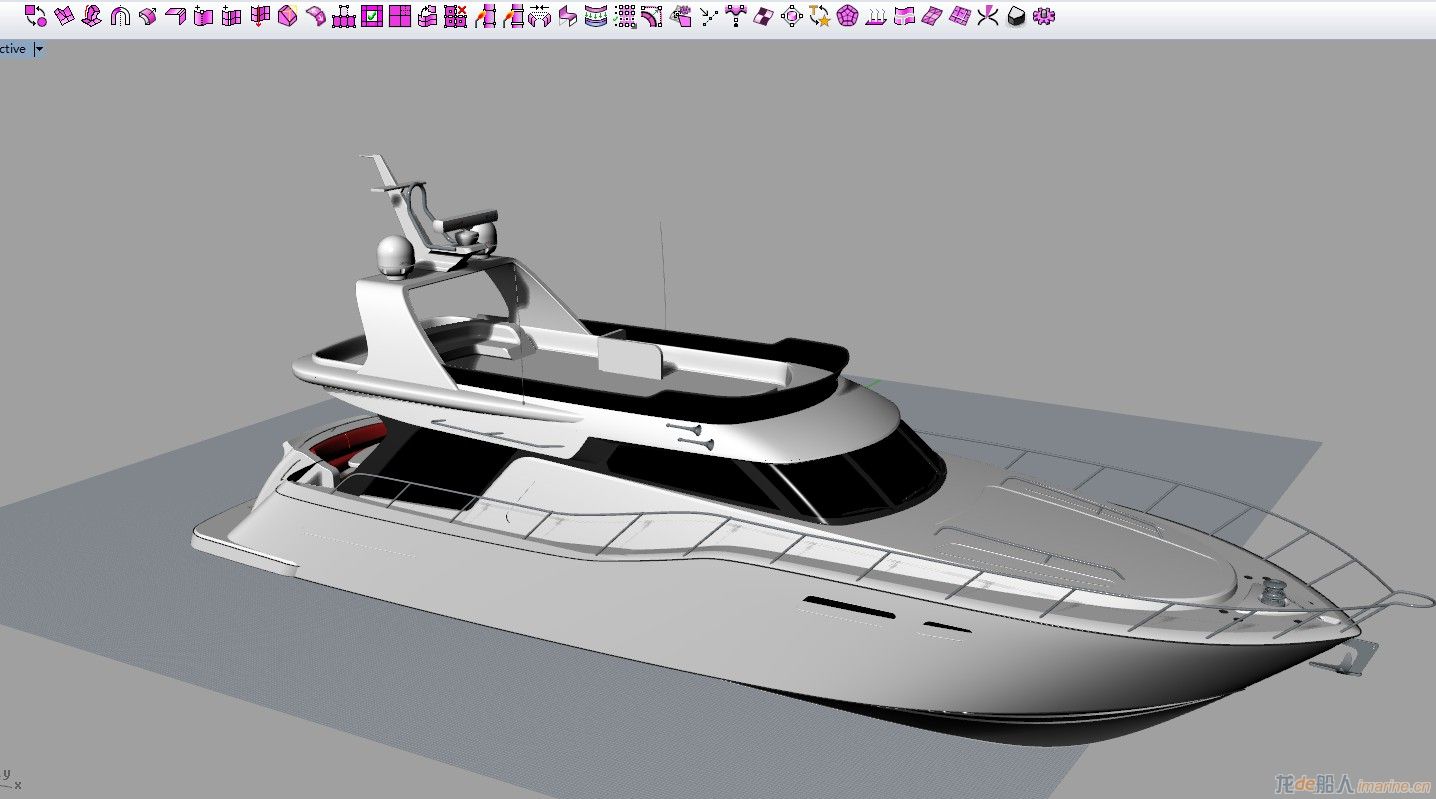The height and width of the screenshot is (799, 1436).
Task: Click the black and white box icon
Action: pyautogui.click(x=1016, y=16)
